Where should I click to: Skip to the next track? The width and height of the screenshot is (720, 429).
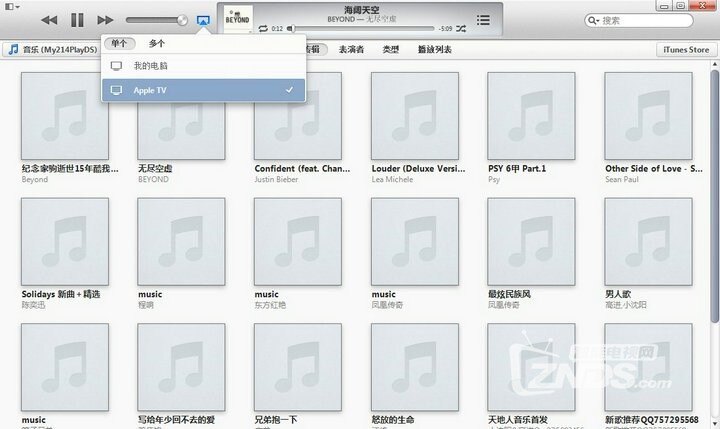tap(105, 19)
